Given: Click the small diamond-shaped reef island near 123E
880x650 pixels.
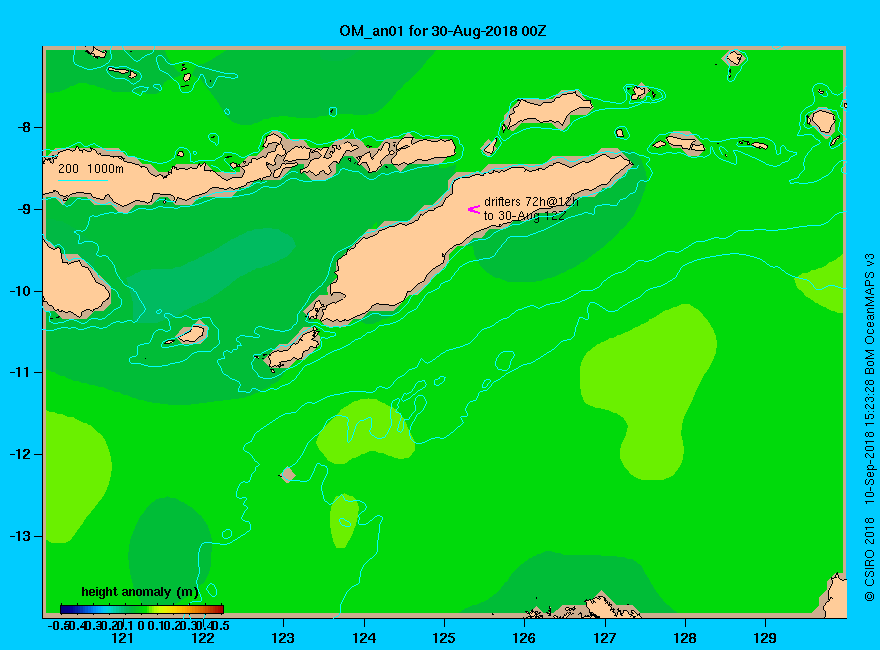Looking at the screenshot, I should 287,474.
